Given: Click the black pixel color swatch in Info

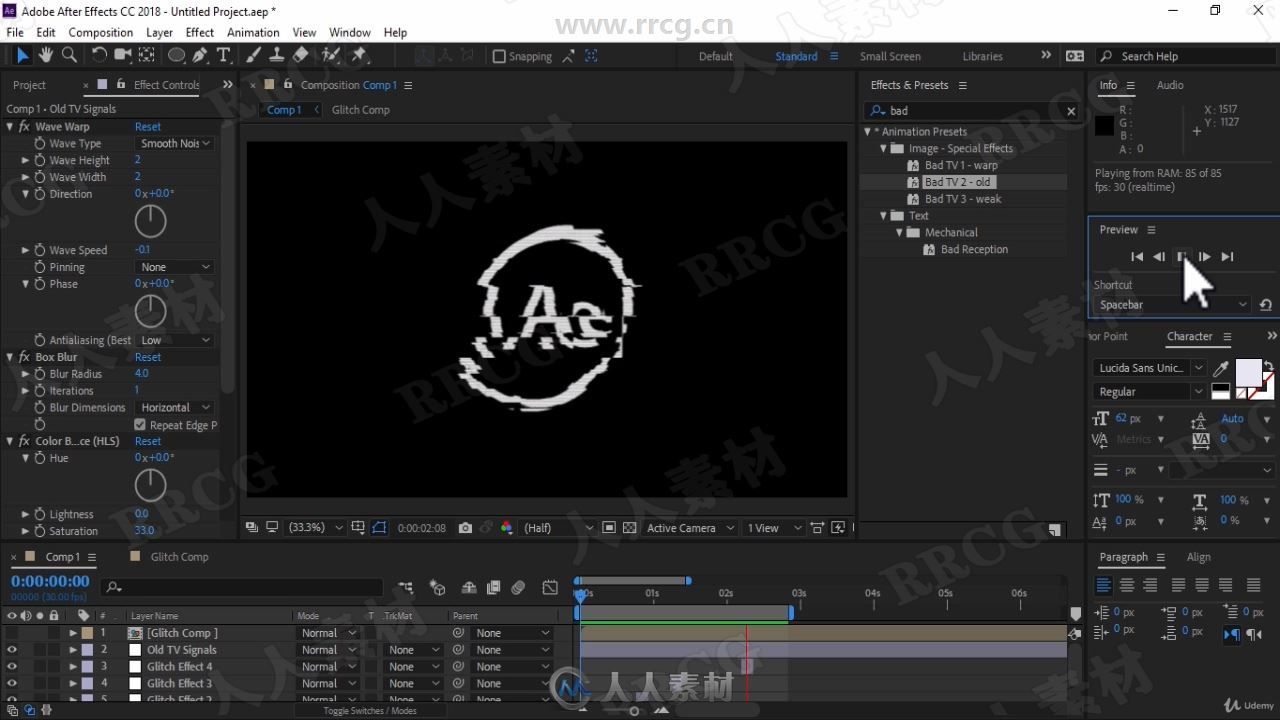Looking at the screenshot, I should coord(1104,126).
